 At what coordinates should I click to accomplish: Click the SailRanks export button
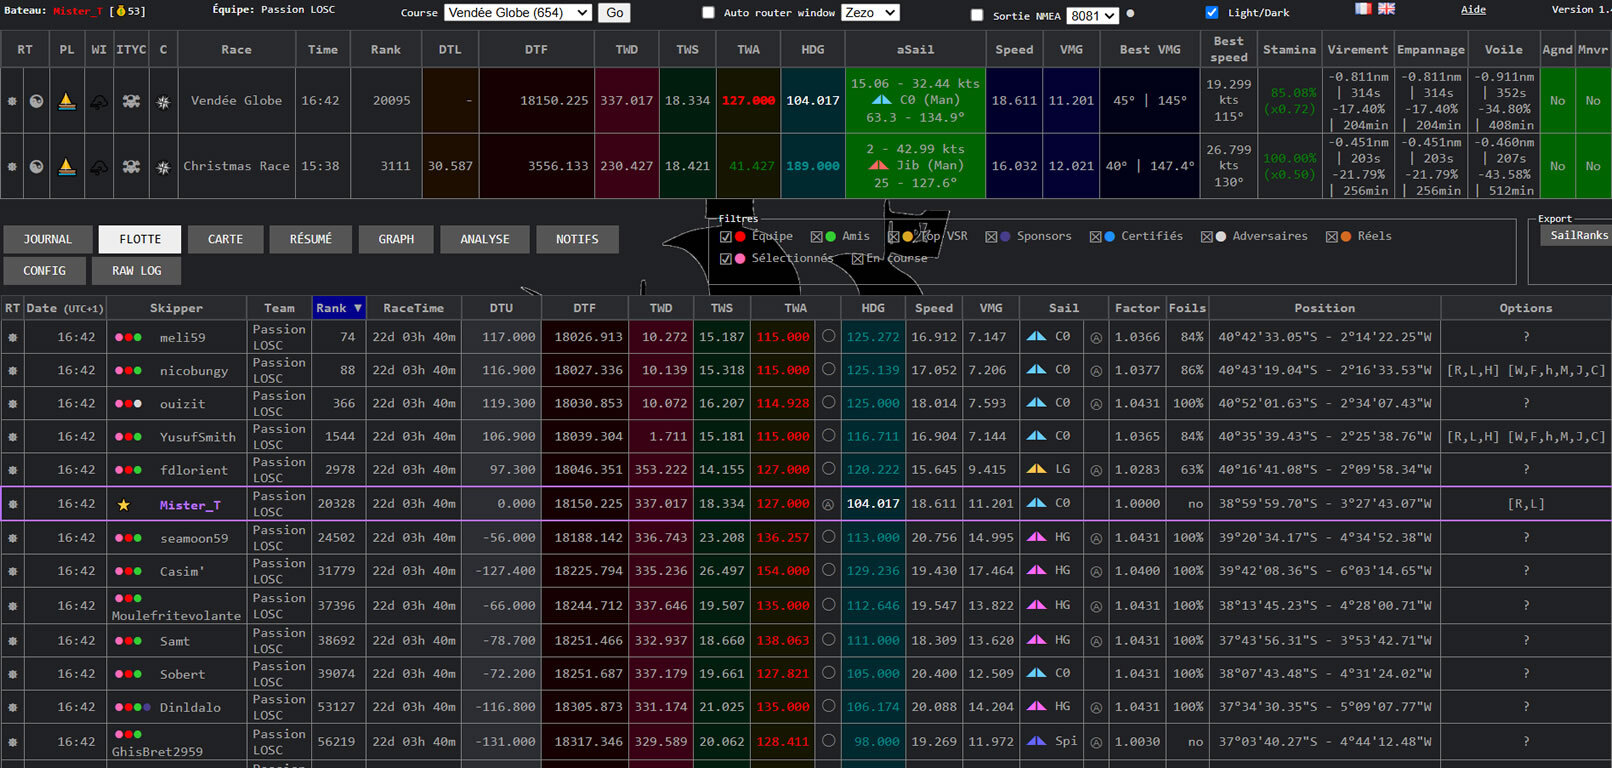[x=1578, y=236]
